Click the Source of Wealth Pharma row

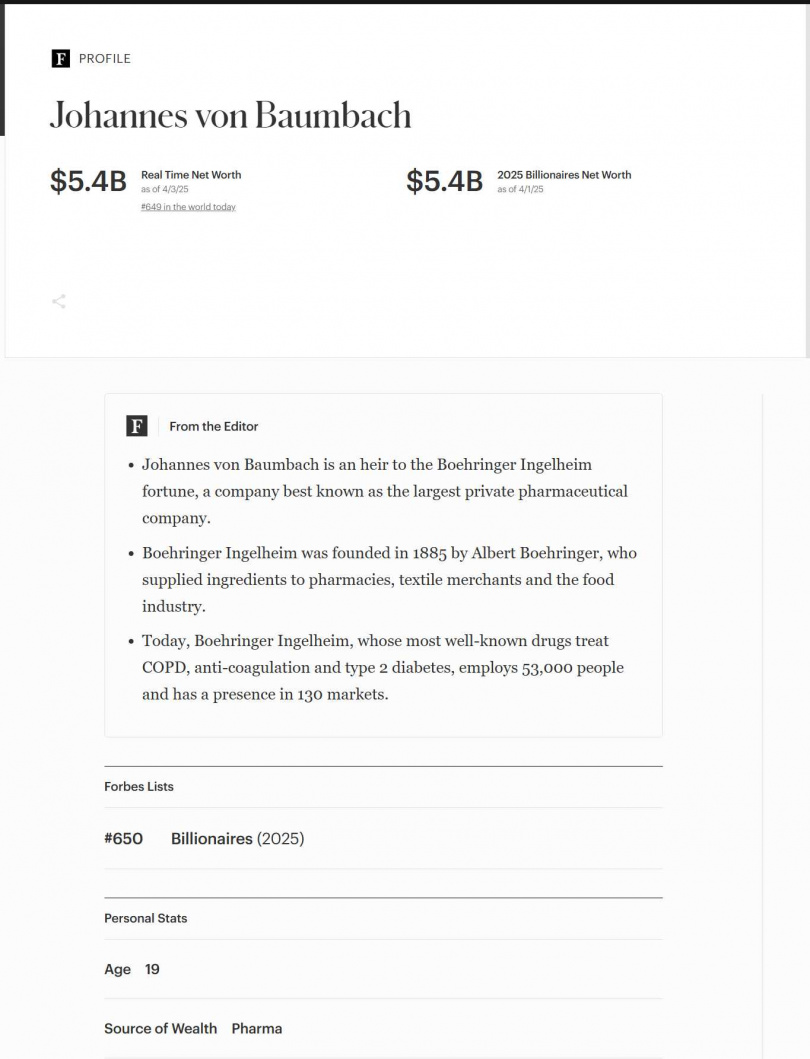pyautogui.click(x=193, y=1028)
